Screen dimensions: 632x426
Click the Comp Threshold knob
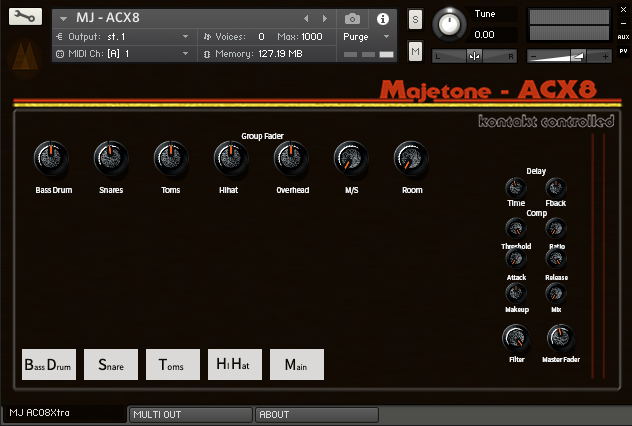(x=516, y=228)
